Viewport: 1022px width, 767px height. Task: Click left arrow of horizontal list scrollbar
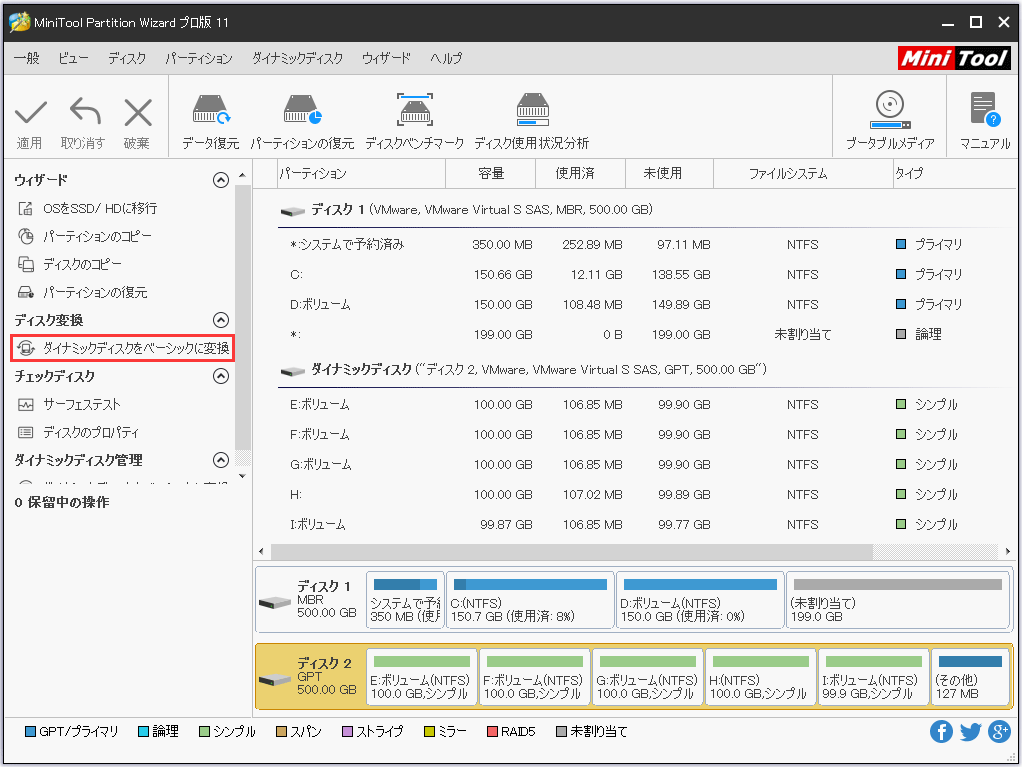(x=261, y=551)
